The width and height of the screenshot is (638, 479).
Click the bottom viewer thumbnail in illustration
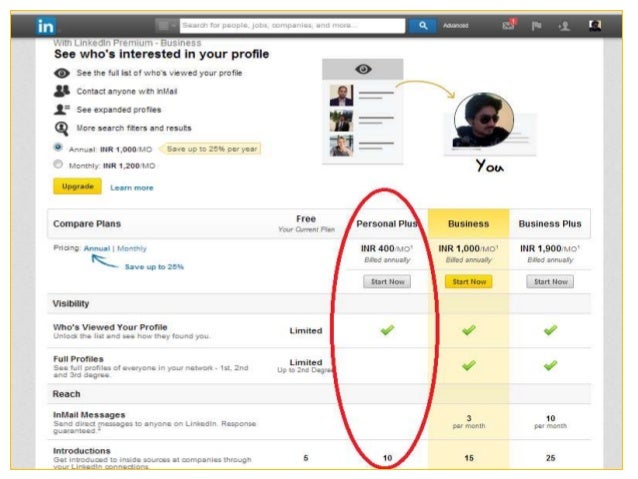[341, 146]
